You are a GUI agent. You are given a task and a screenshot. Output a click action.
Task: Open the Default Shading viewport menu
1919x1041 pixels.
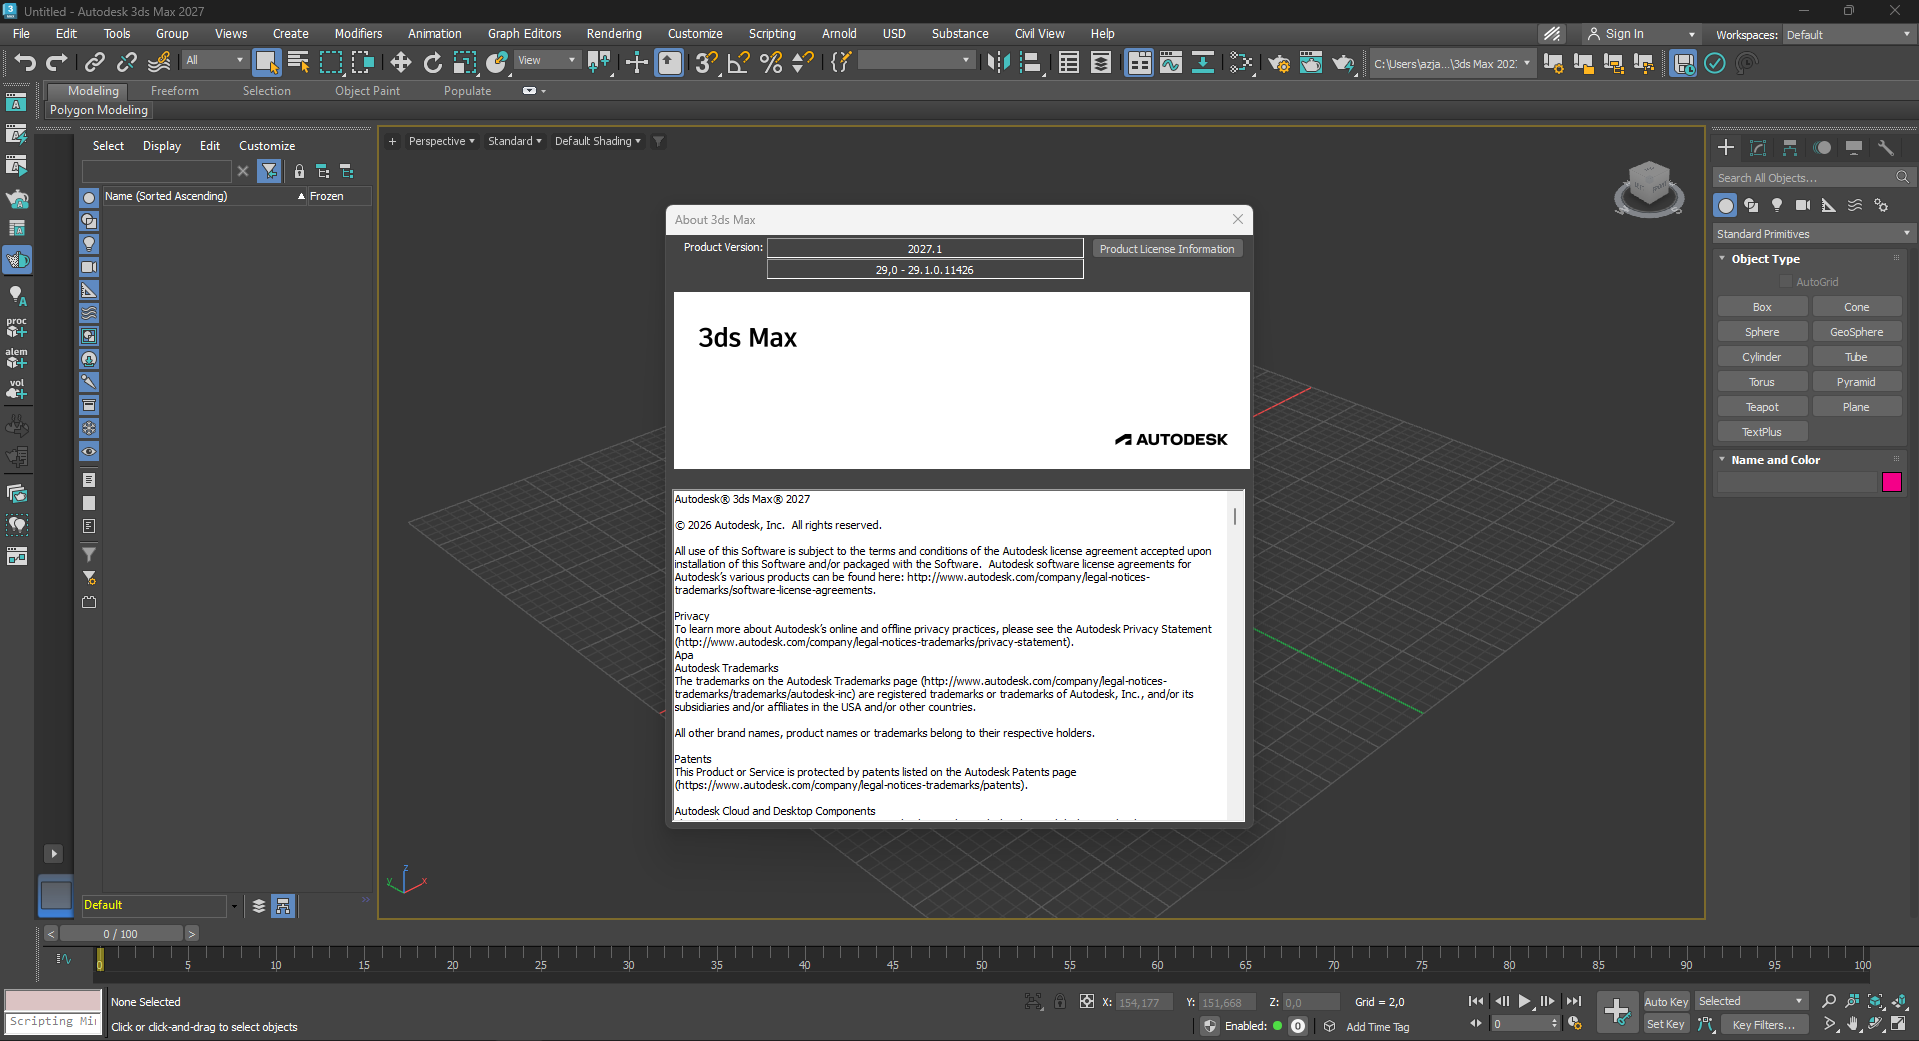coord(598,141)
